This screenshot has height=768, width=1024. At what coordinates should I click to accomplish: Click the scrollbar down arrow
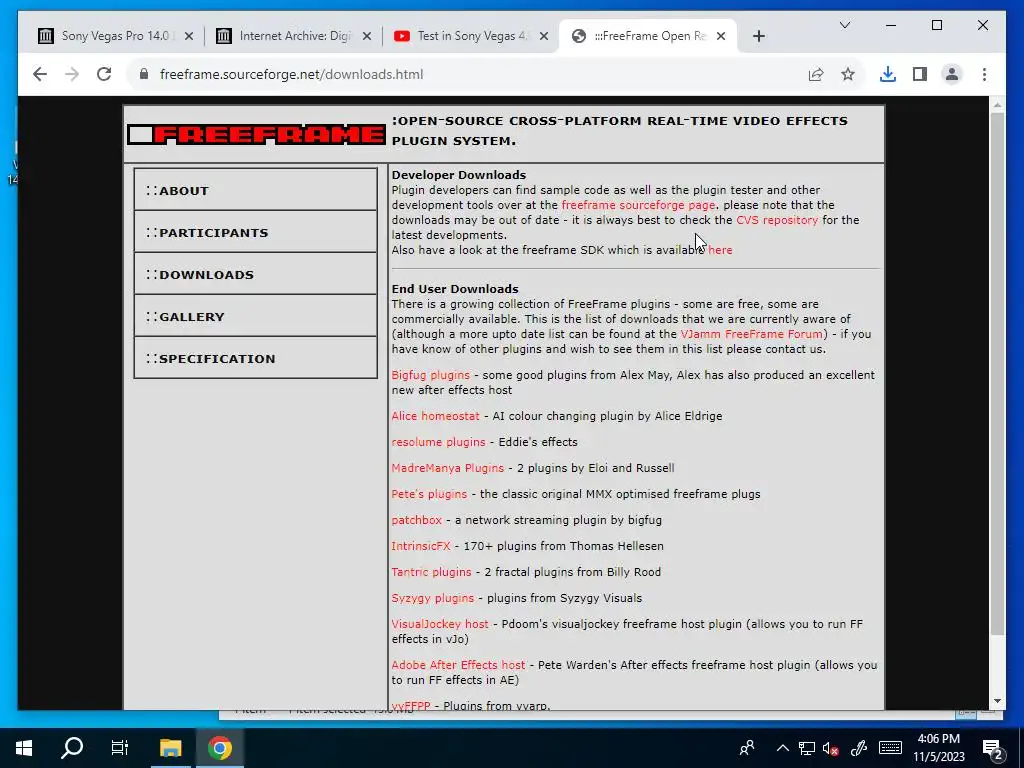coord(997,701)
